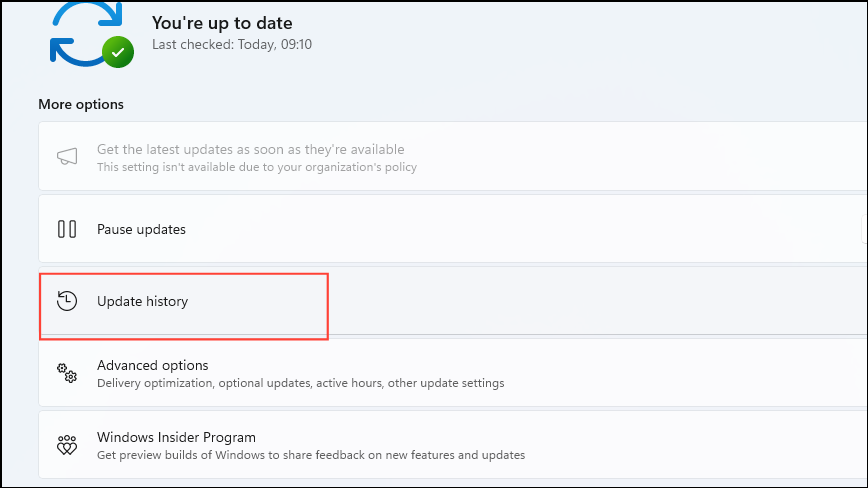868x488 pixels.
Task: Select the Pause updates label
Action: [x=141, y=229]
